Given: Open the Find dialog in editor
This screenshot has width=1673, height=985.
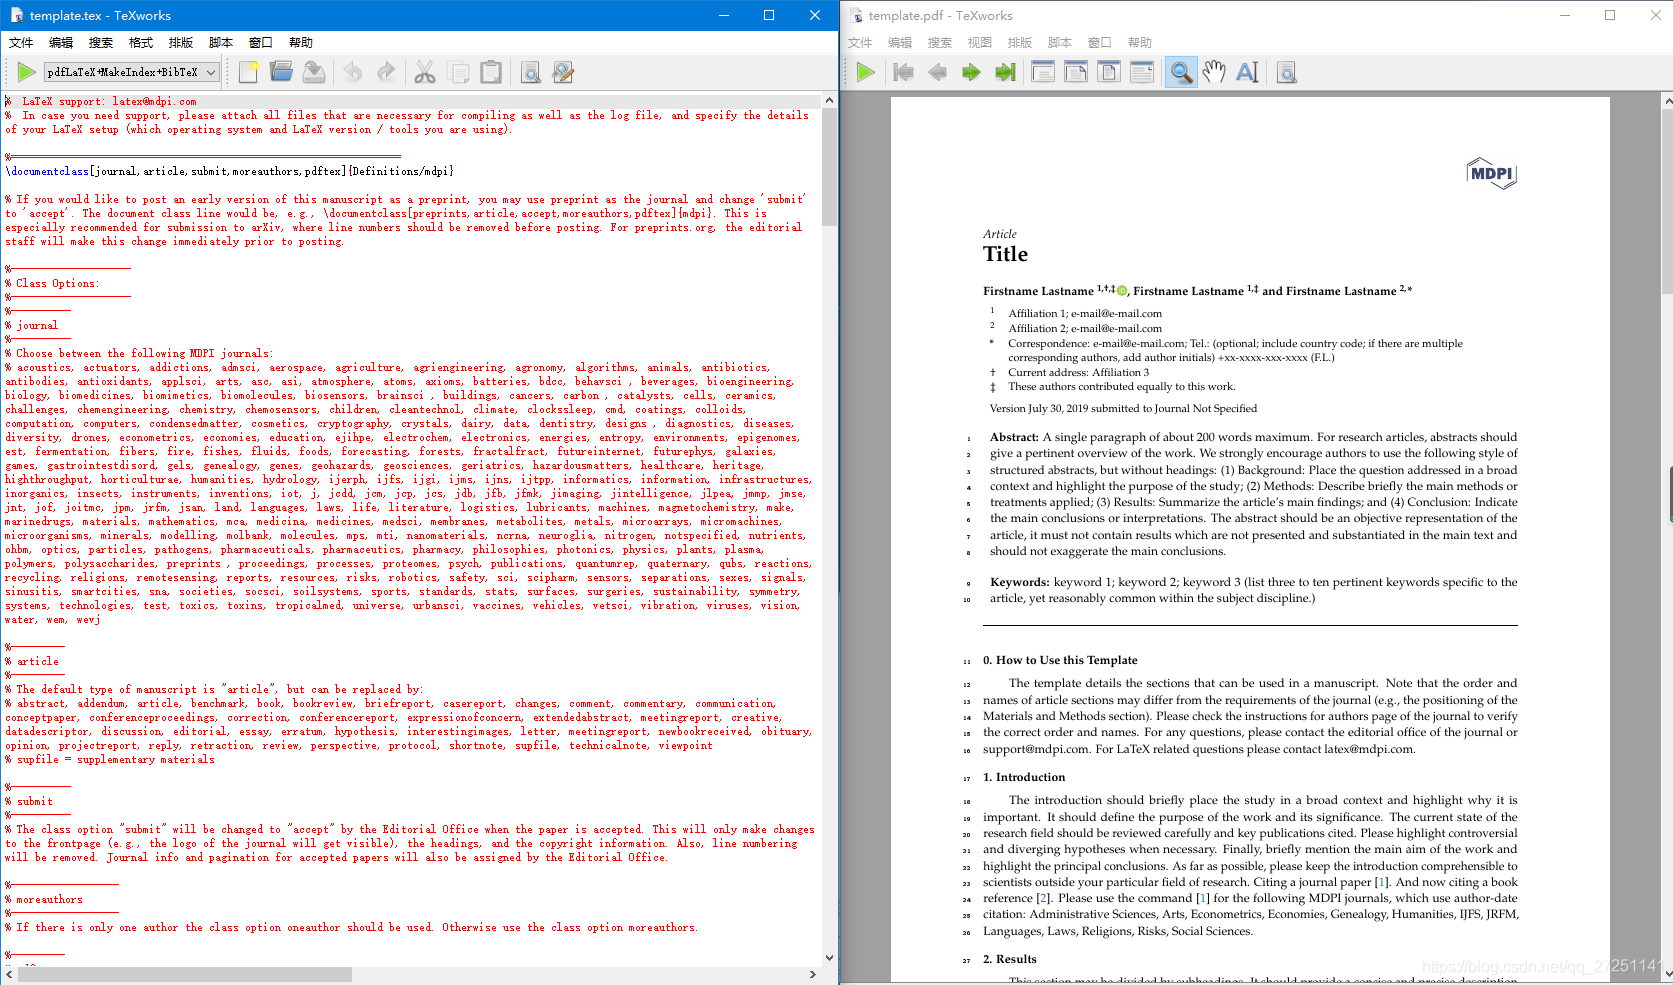Looking at the screenshot, I should [530, 72].
